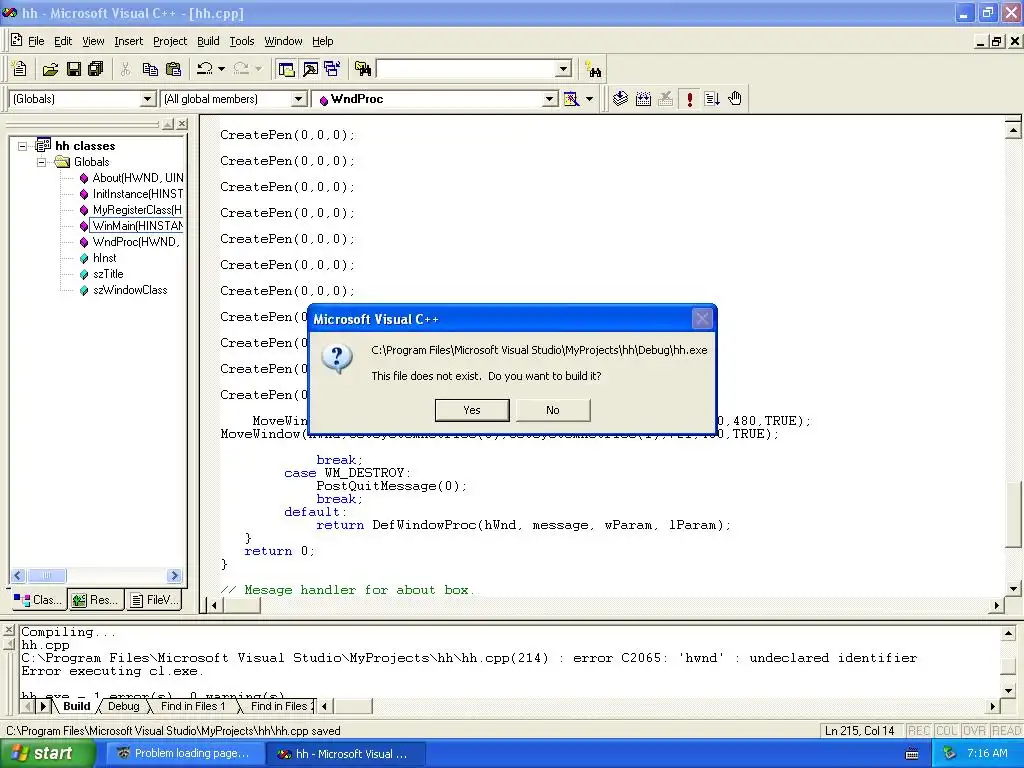1024x768 pixels.
Task: Click the New Text File icon
Action: [x=20, y=69]
